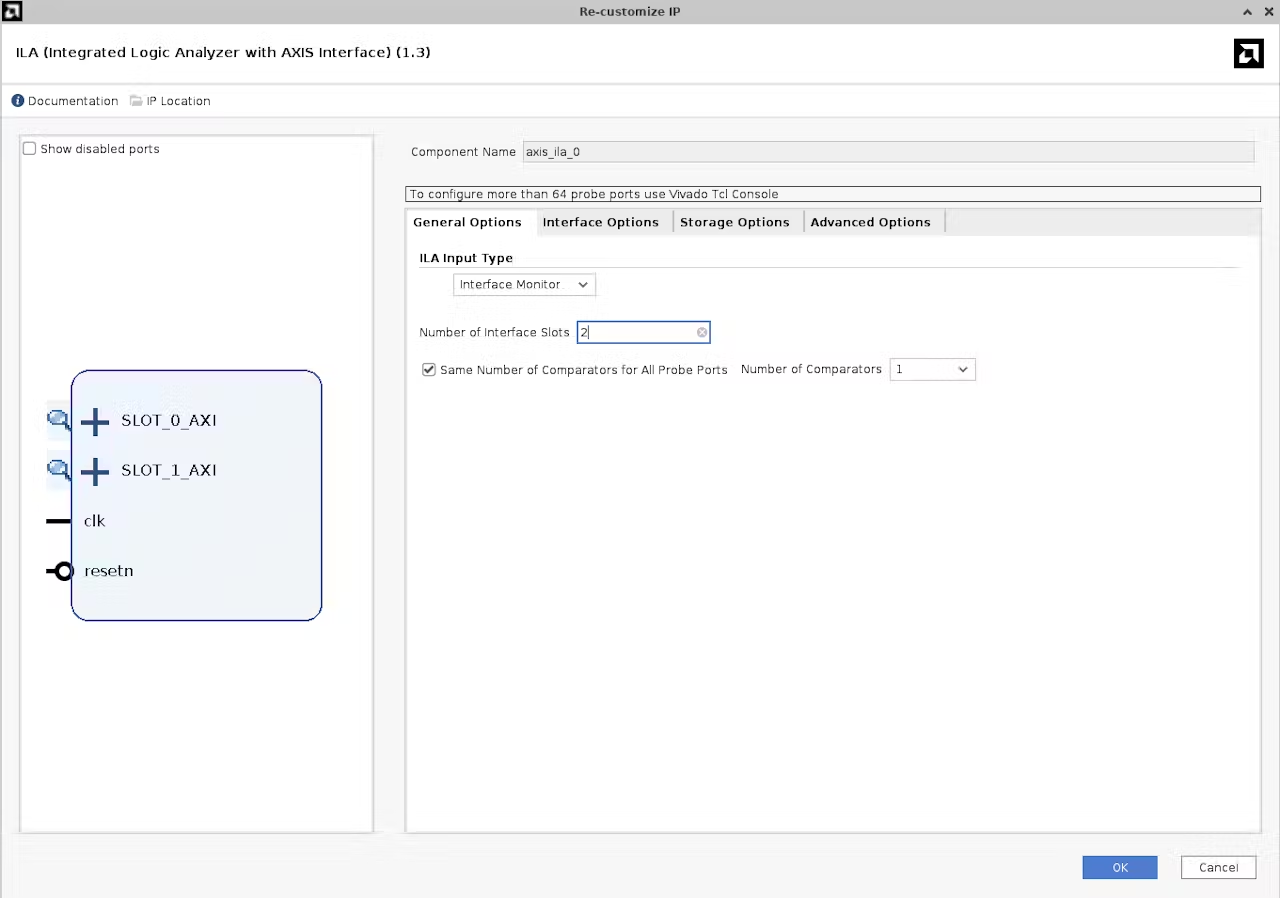Open the Documentation link
The width and height of the screenshot is (1280, 898).
point(73,101)
